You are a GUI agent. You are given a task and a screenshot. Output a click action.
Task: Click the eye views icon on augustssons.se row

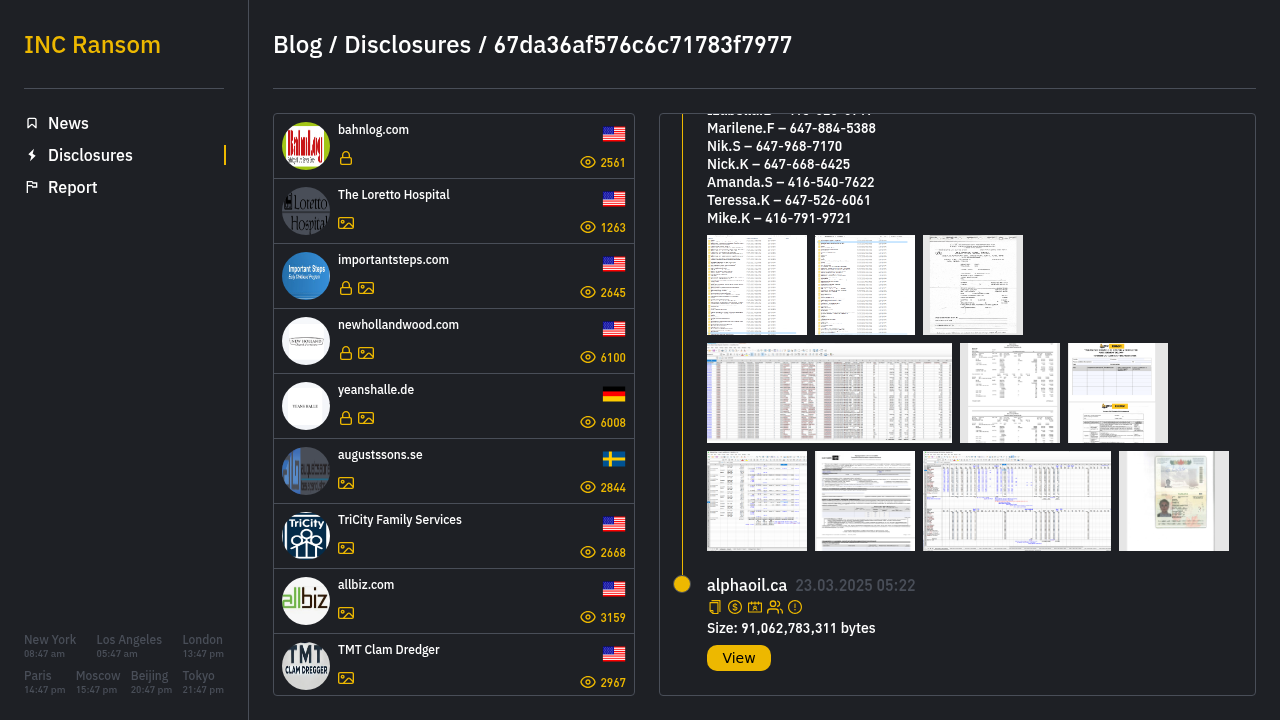(588, 487)
